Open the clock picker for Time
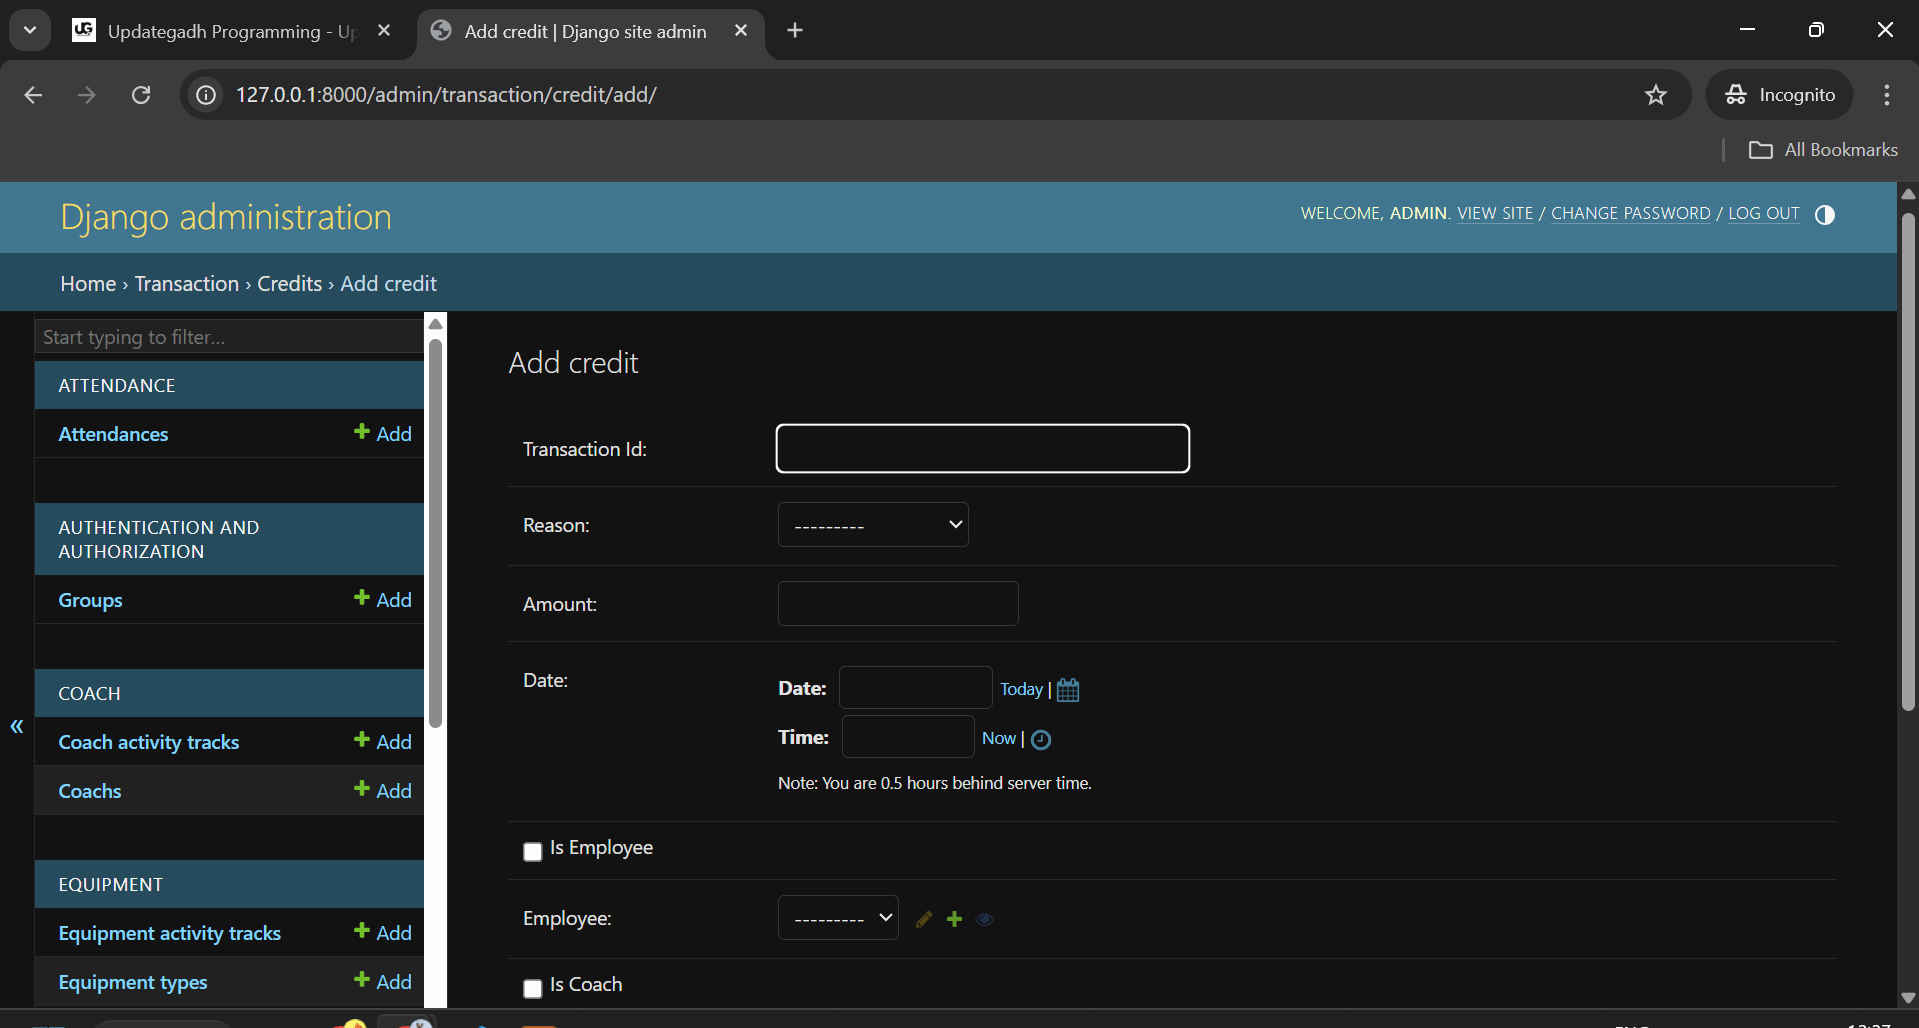1919x1028 pixels. pos(1041,739)
